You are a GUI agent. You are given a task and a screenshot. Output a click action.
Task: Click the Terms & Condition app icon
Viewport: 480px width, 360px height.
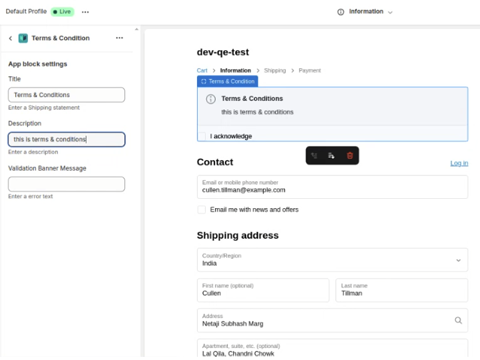[x=23, y=38]
